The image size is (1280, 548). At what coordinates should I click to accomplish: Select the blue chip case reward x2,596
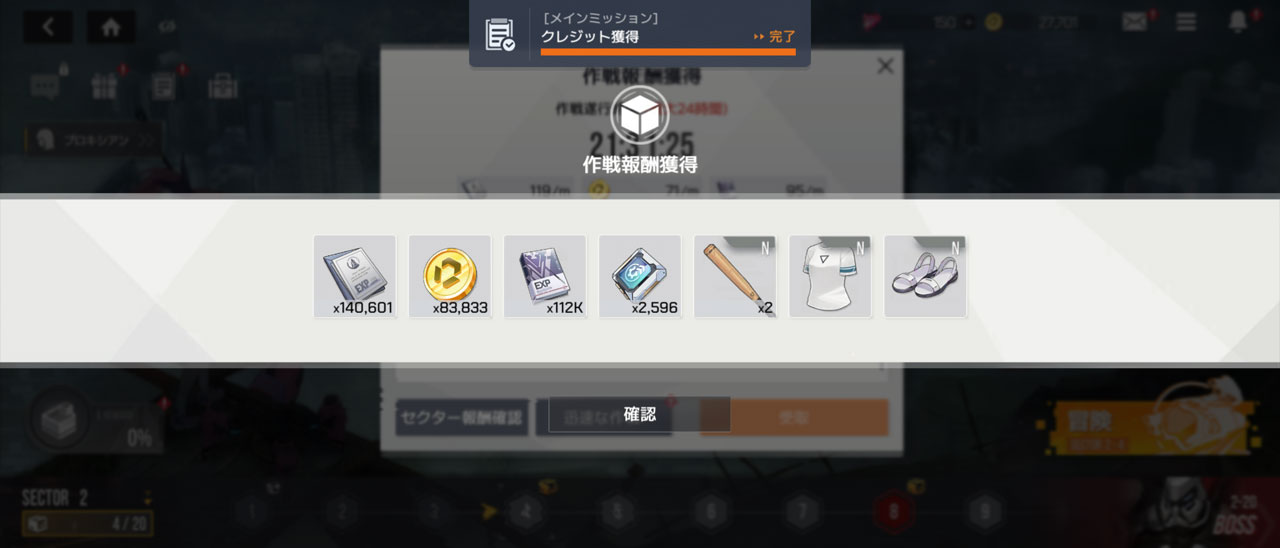coord(640,276)
